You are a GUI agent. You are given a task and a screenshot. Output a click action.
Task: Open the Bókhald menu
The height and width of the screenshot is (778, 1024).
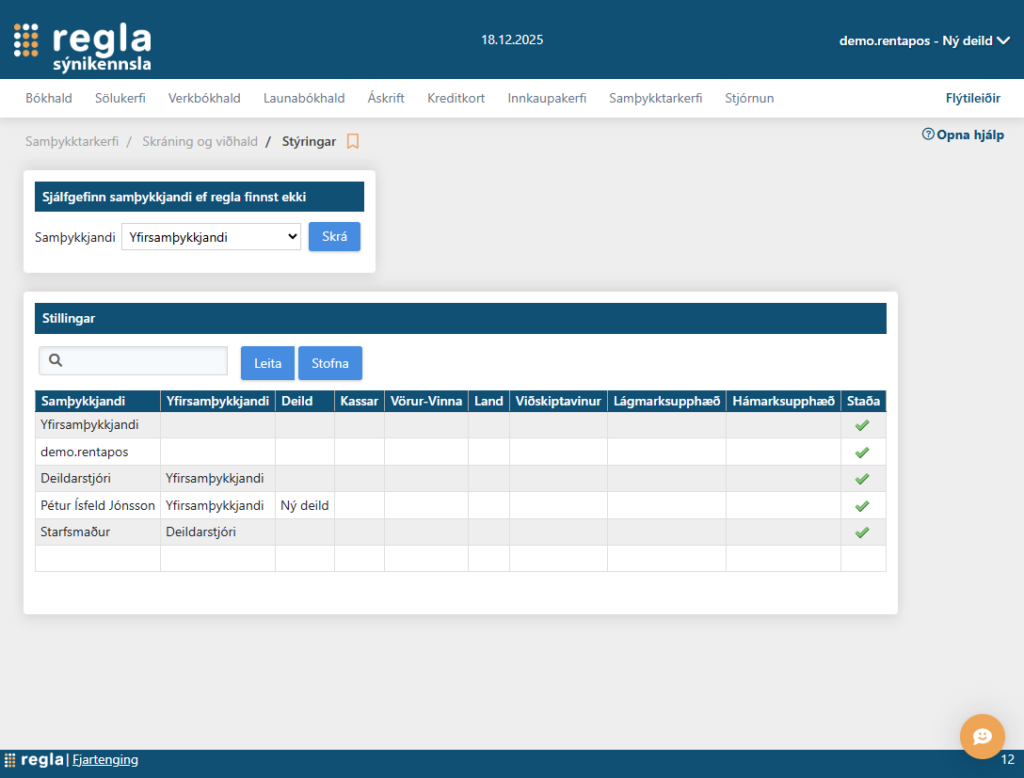pos(48,98)
